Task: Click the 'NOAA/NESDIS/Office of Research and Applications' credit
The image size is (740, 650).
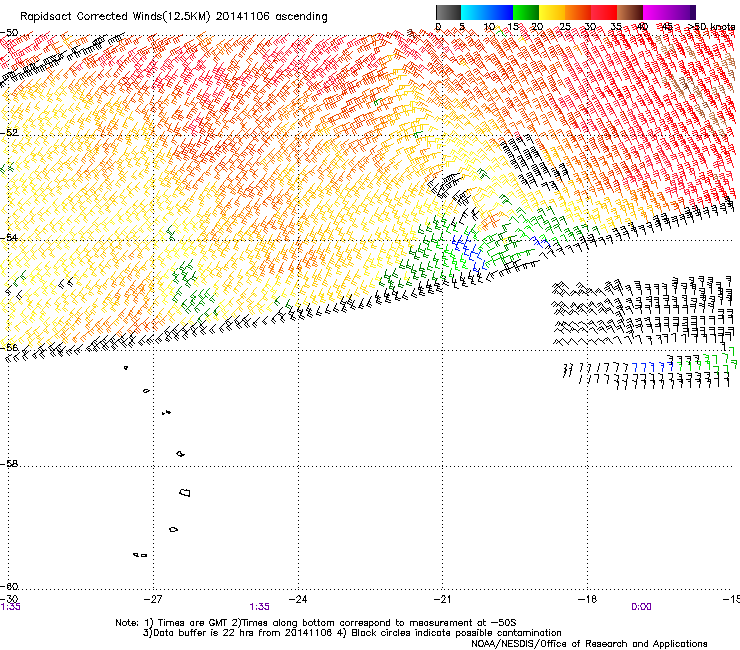Action: 589,644
